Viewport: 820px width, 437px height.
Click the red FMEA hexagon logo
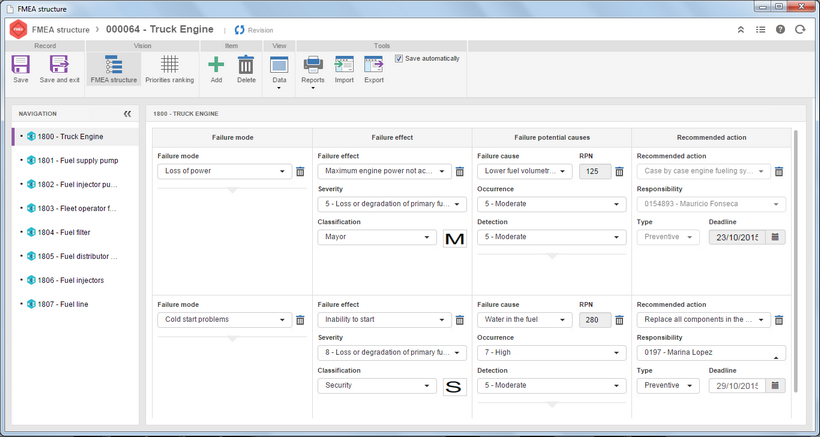[x=18, y=30]
